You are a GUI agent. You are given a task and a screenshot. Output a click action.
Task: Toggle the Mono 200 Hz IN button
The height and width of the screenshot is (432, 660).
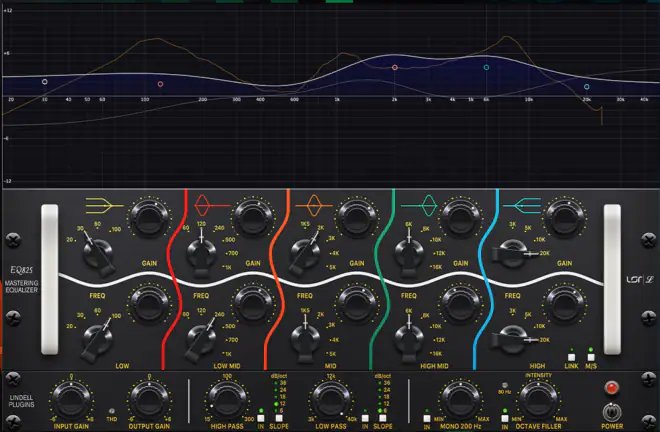pos(427,418)
